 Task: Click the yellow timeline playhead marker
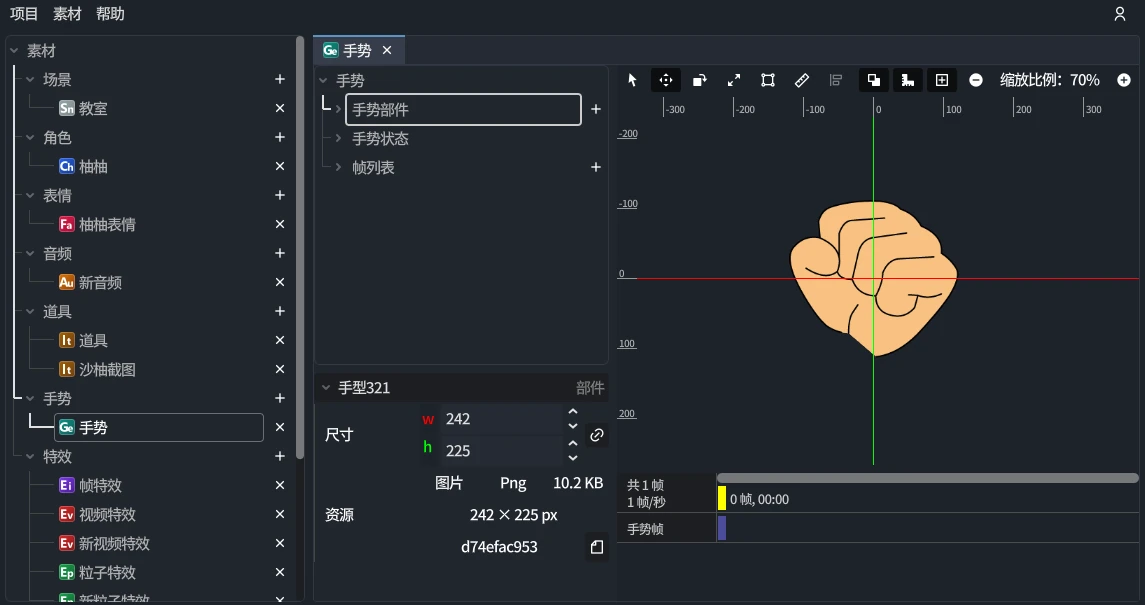tap(721, 498)
